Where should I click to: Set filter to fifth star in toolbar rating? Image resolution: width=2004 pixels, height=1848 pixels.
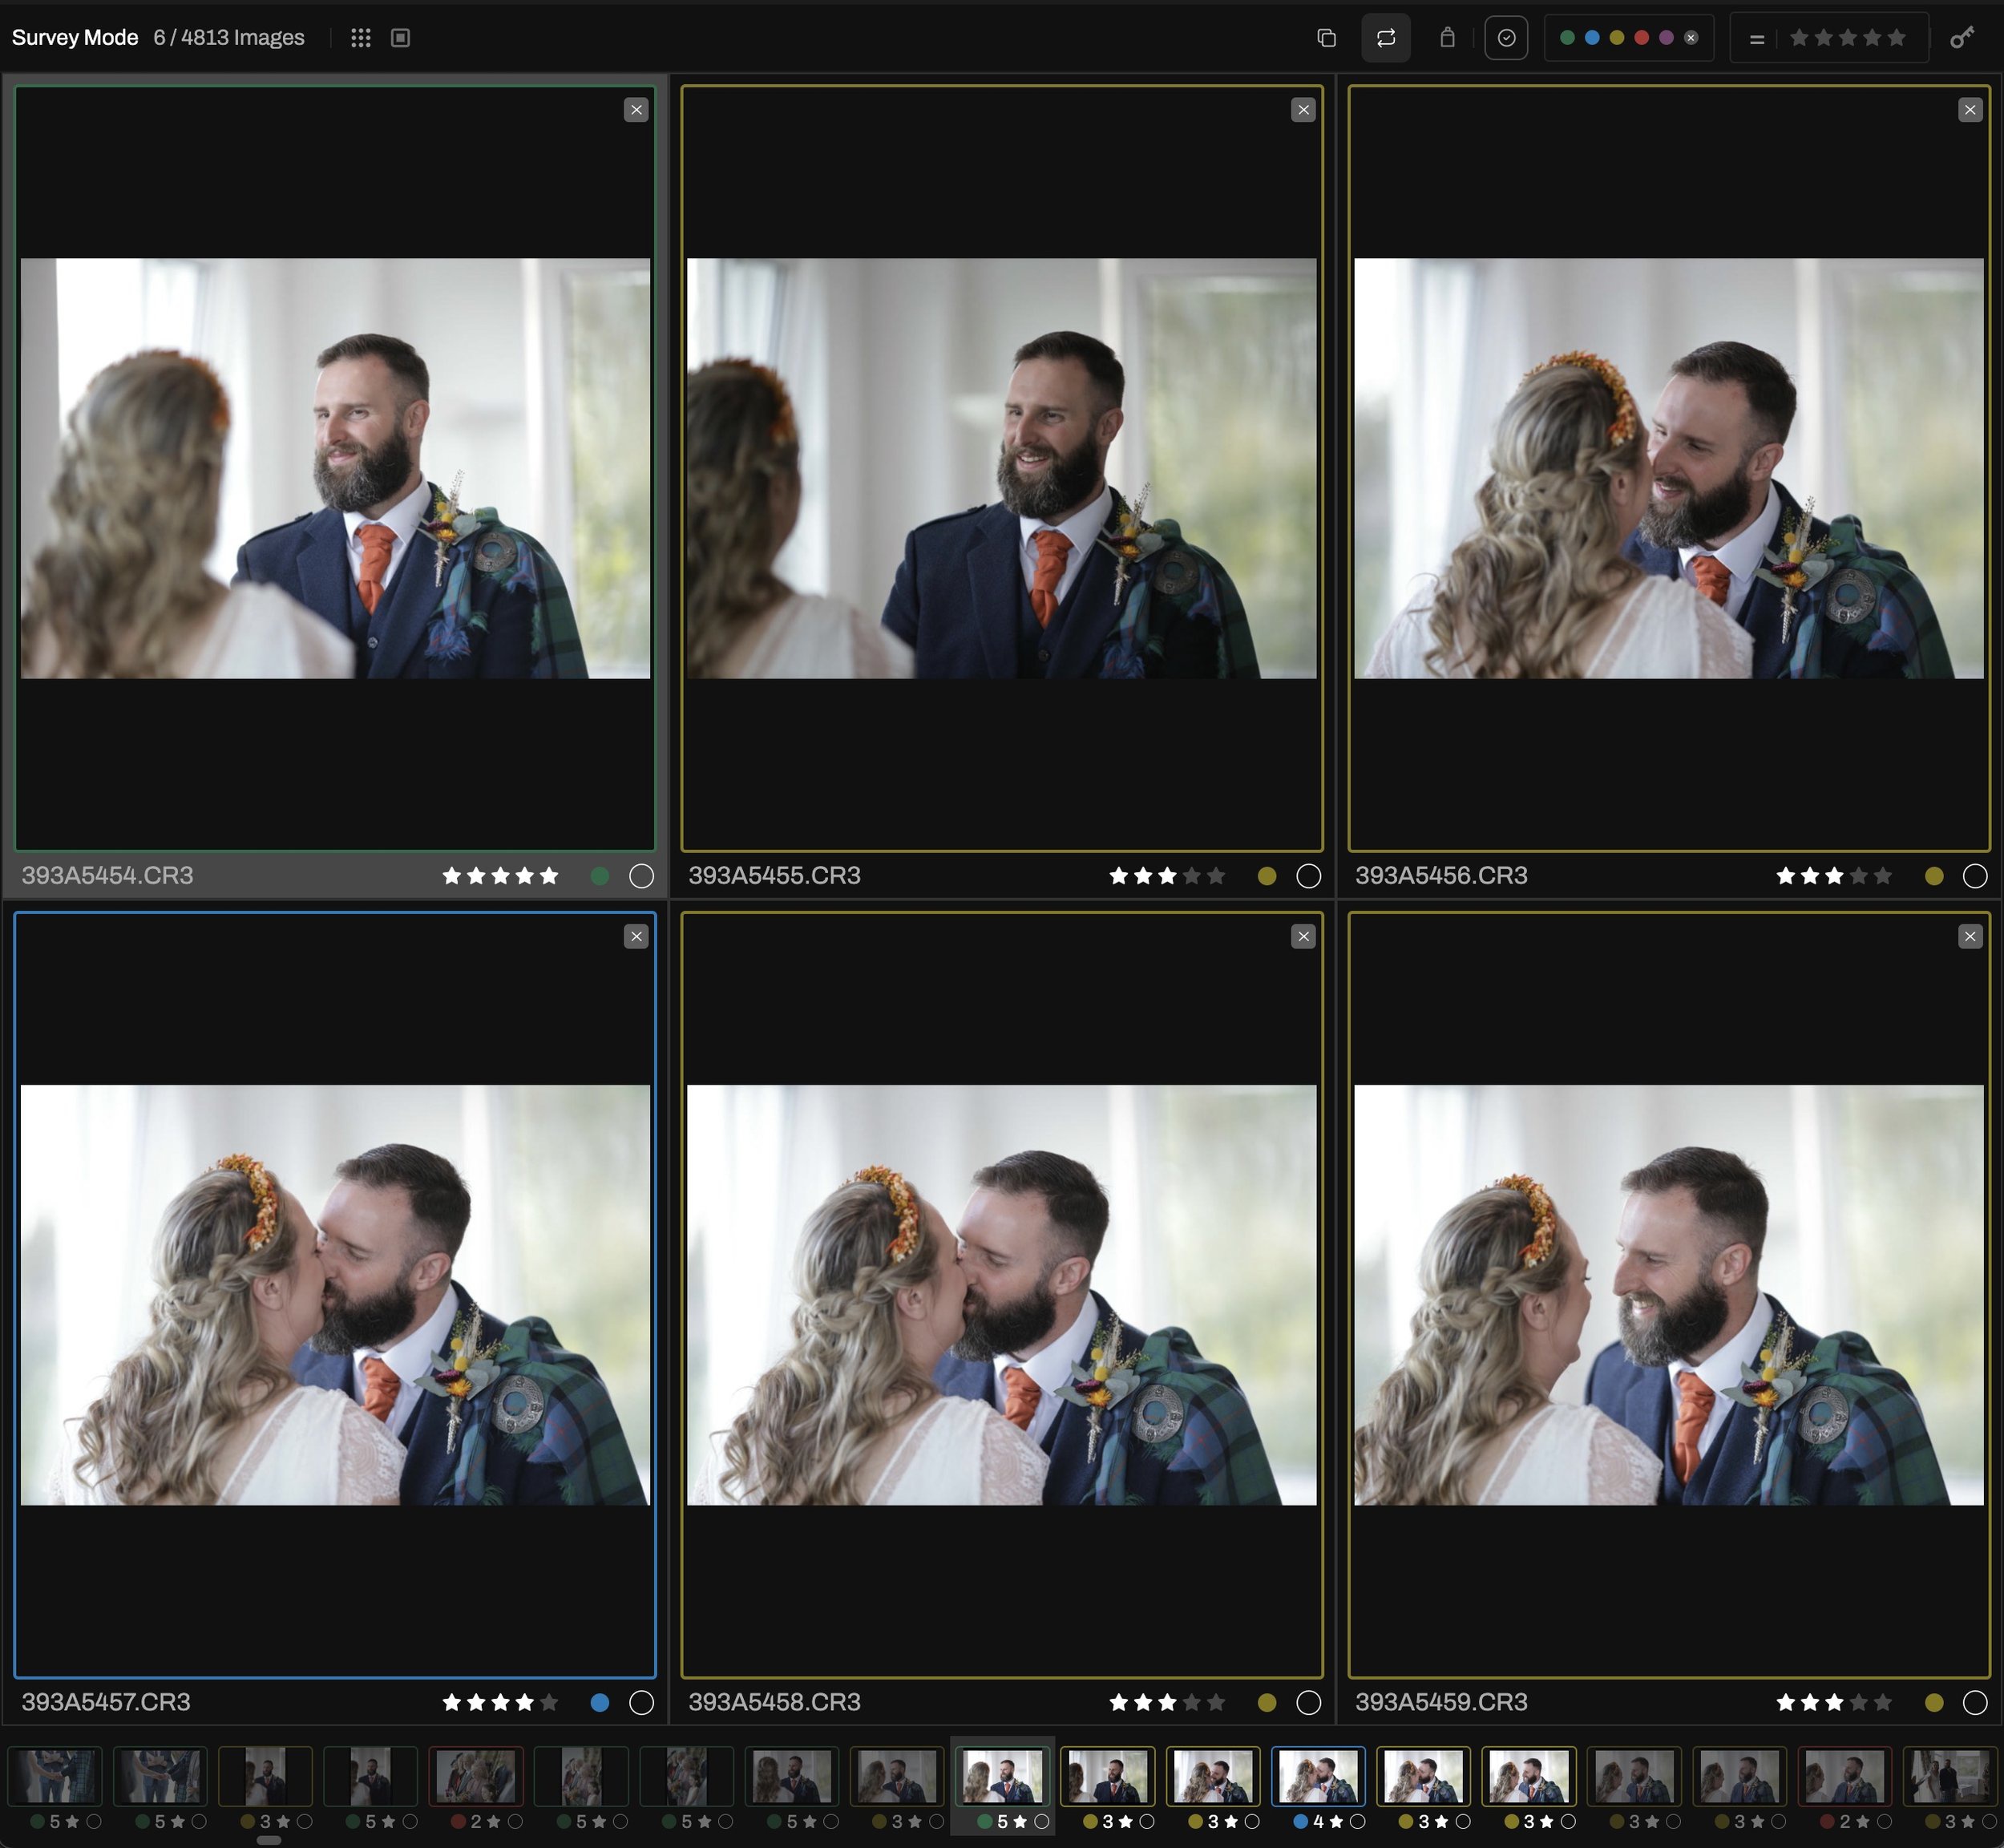1896,38
